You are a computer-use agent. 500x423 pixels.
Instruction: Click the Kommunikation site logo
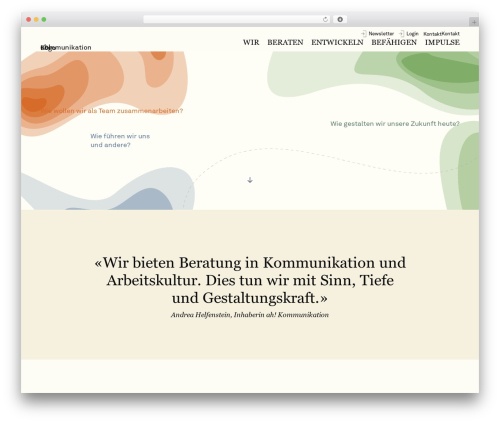click(x=66, y=47)
